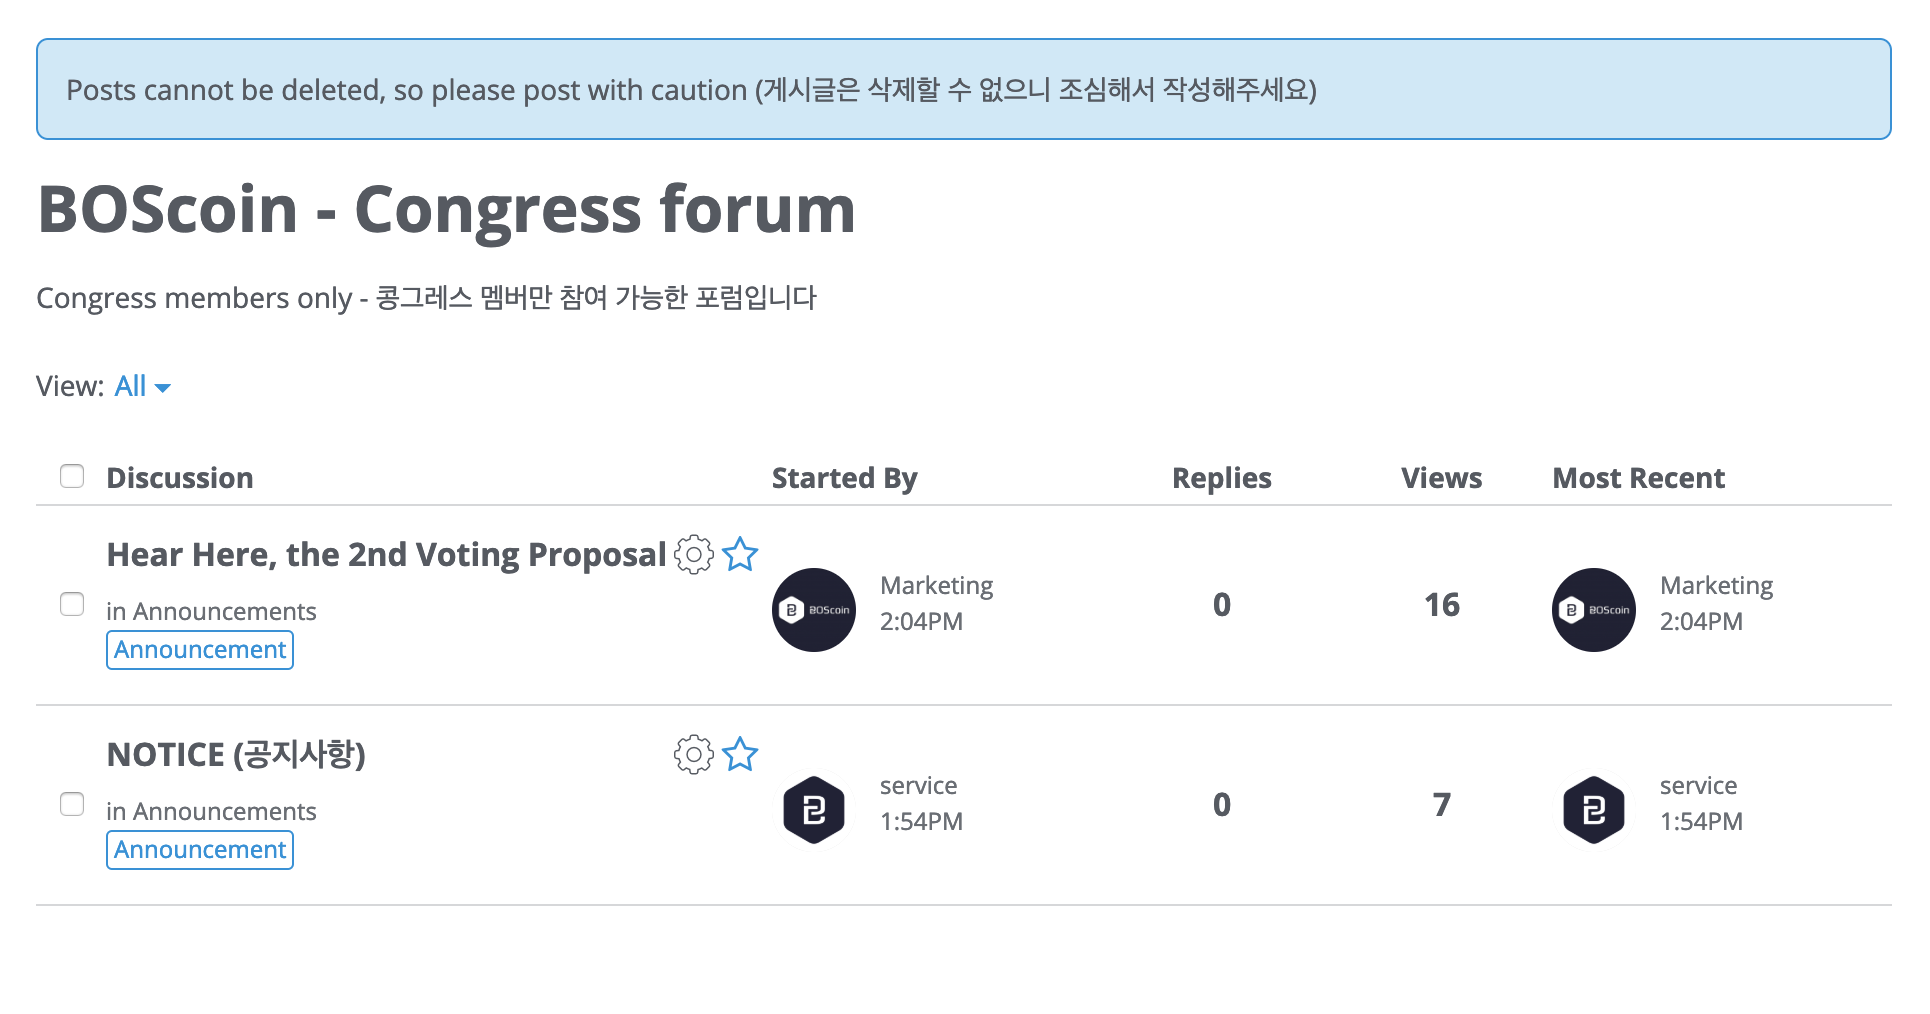Viewport: 1930px width, 1014px height.
Task: Click service avatar in Most Recent column
Action: click(x=1594, y=810)
